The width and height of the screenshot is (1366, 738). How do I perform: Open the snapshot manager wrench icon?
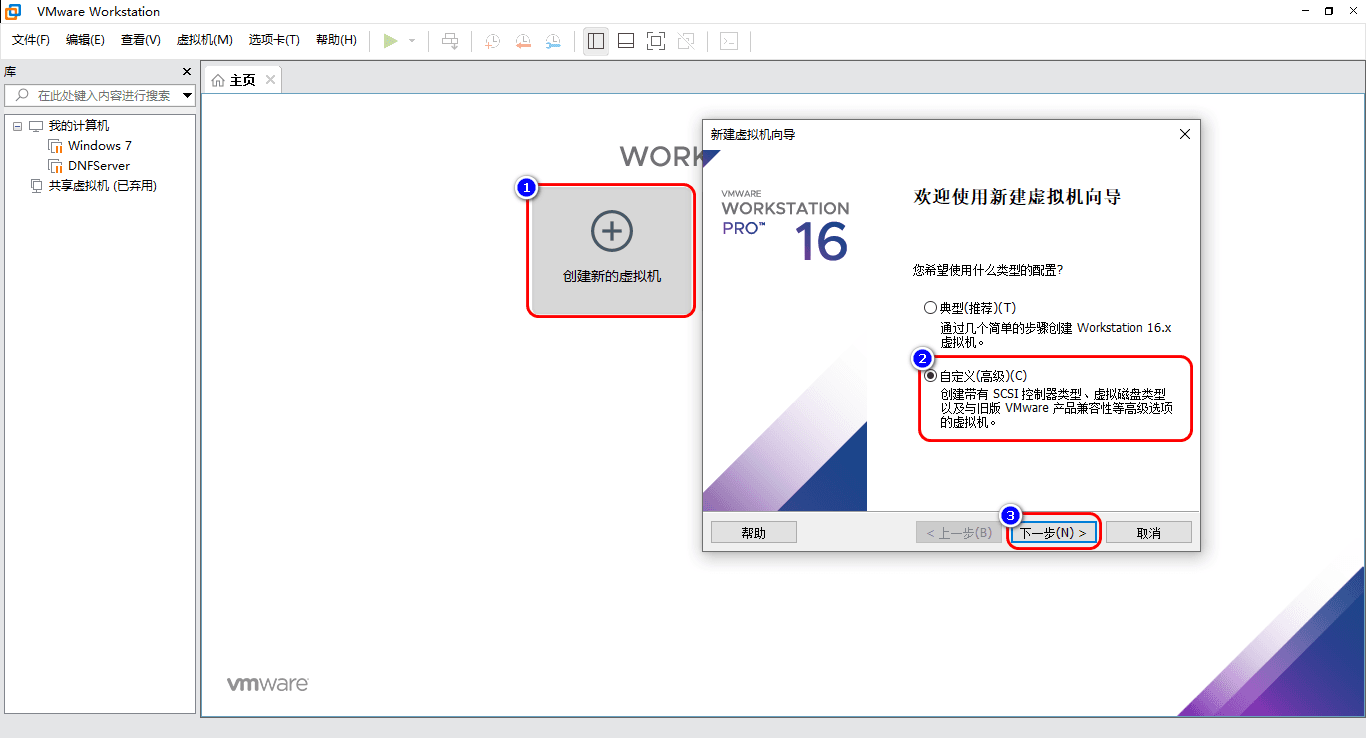point(553,41)
